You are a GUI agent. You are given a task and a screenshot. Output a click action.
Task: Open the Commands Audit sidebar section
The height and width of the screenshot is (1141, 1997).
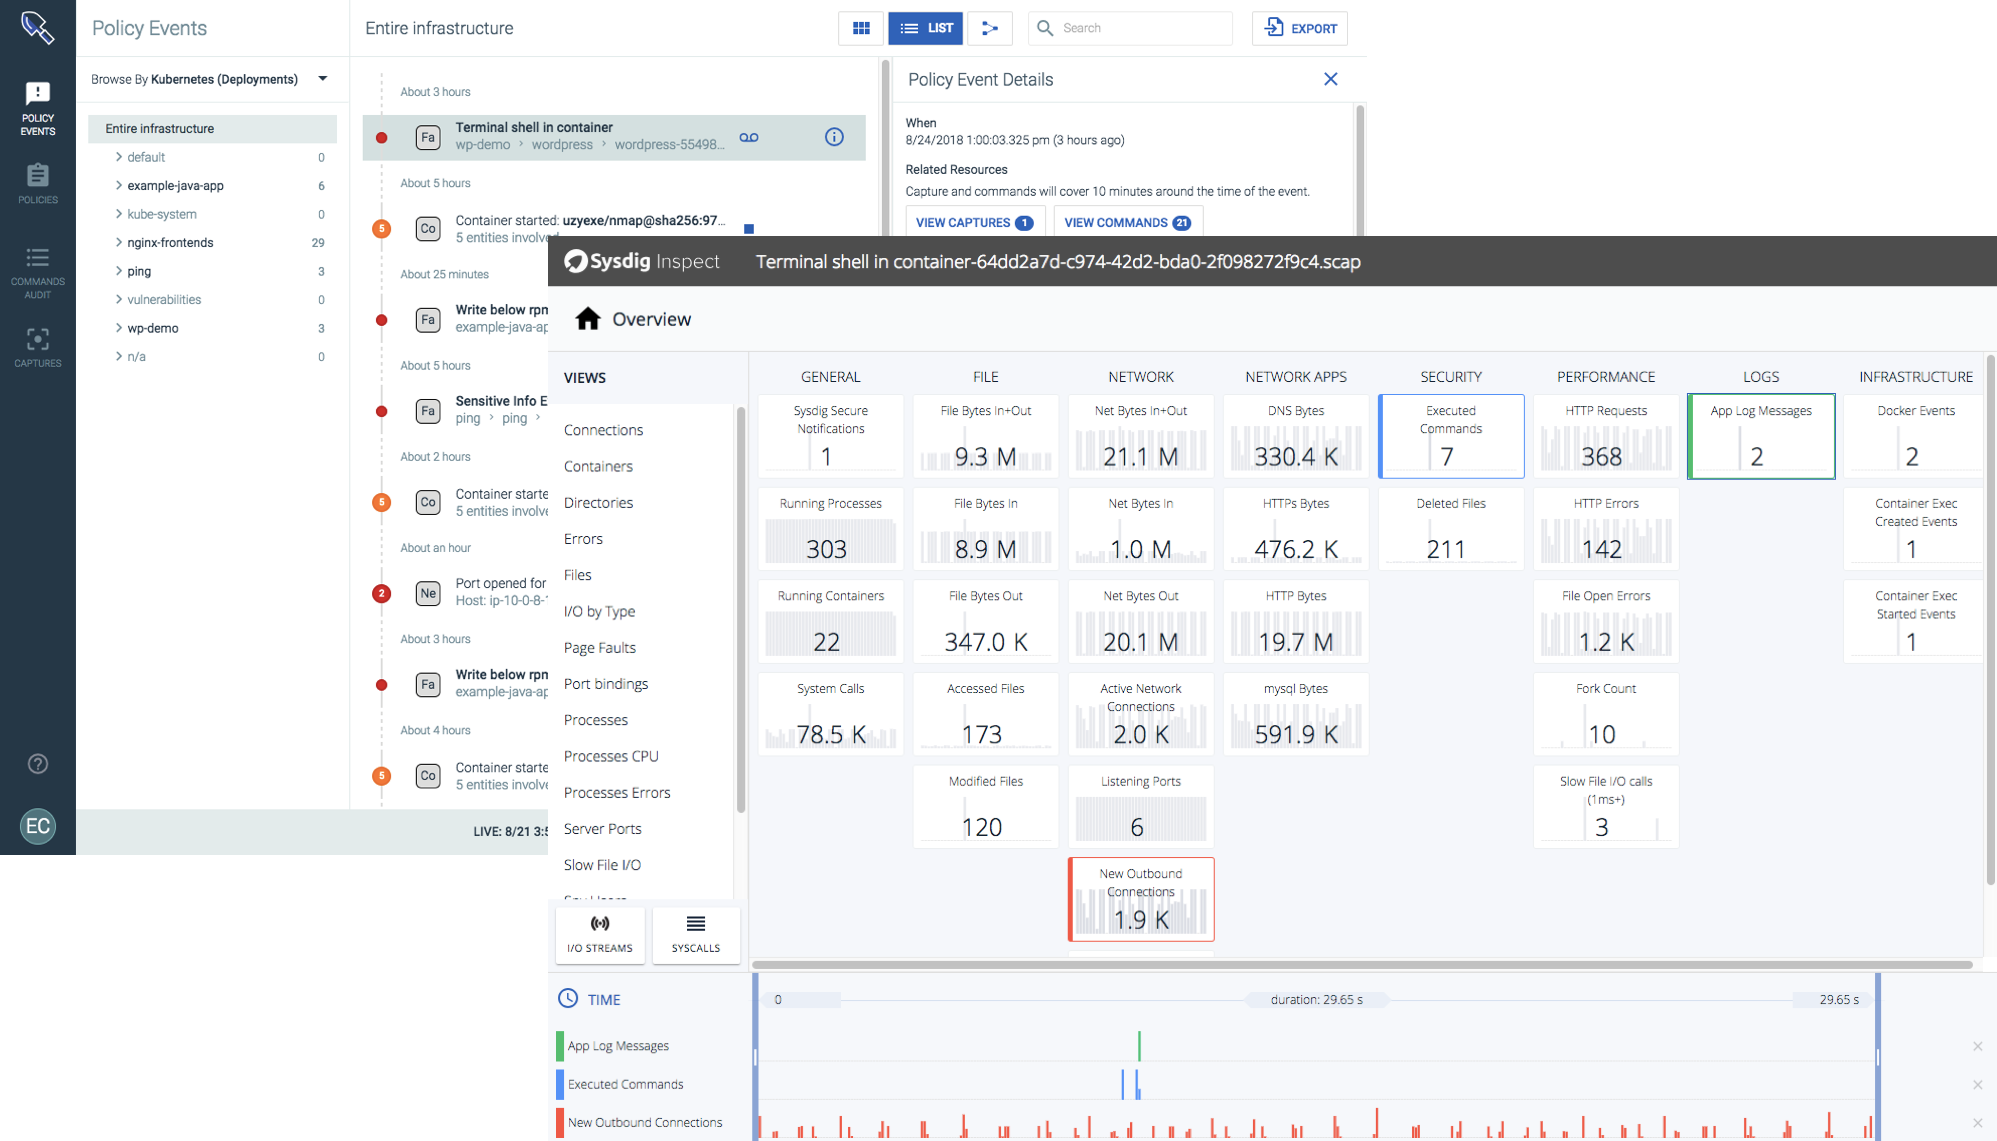tap(38, 272)
